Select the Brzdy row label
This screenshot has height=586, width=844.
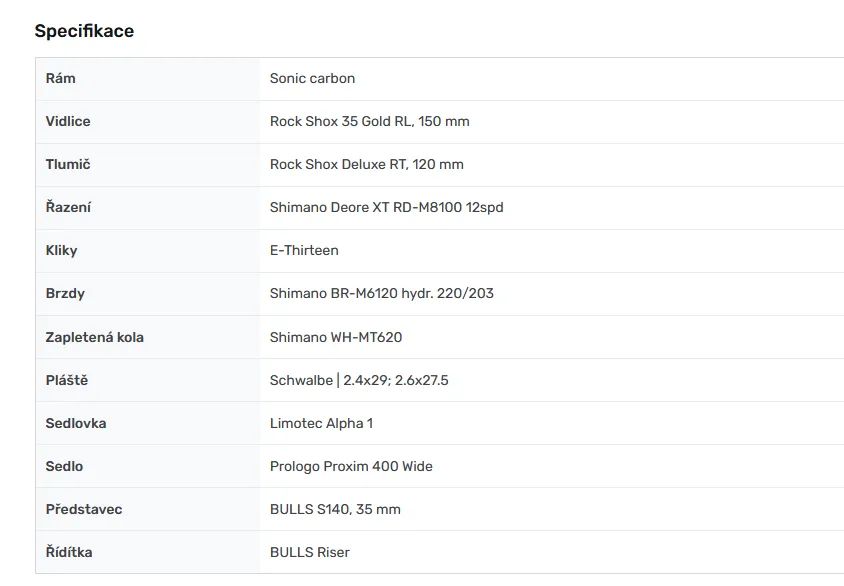[x=65, y=293]
